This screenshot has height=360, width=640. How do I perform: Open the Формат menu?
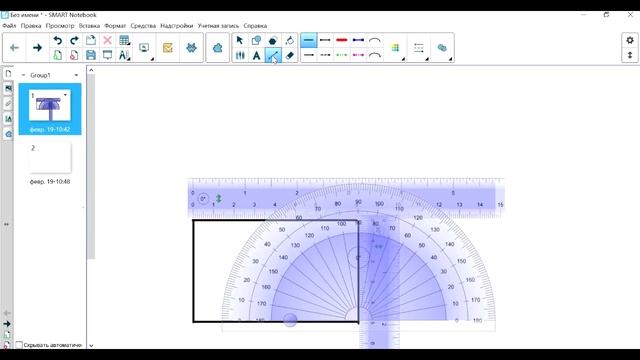[115, 26]
